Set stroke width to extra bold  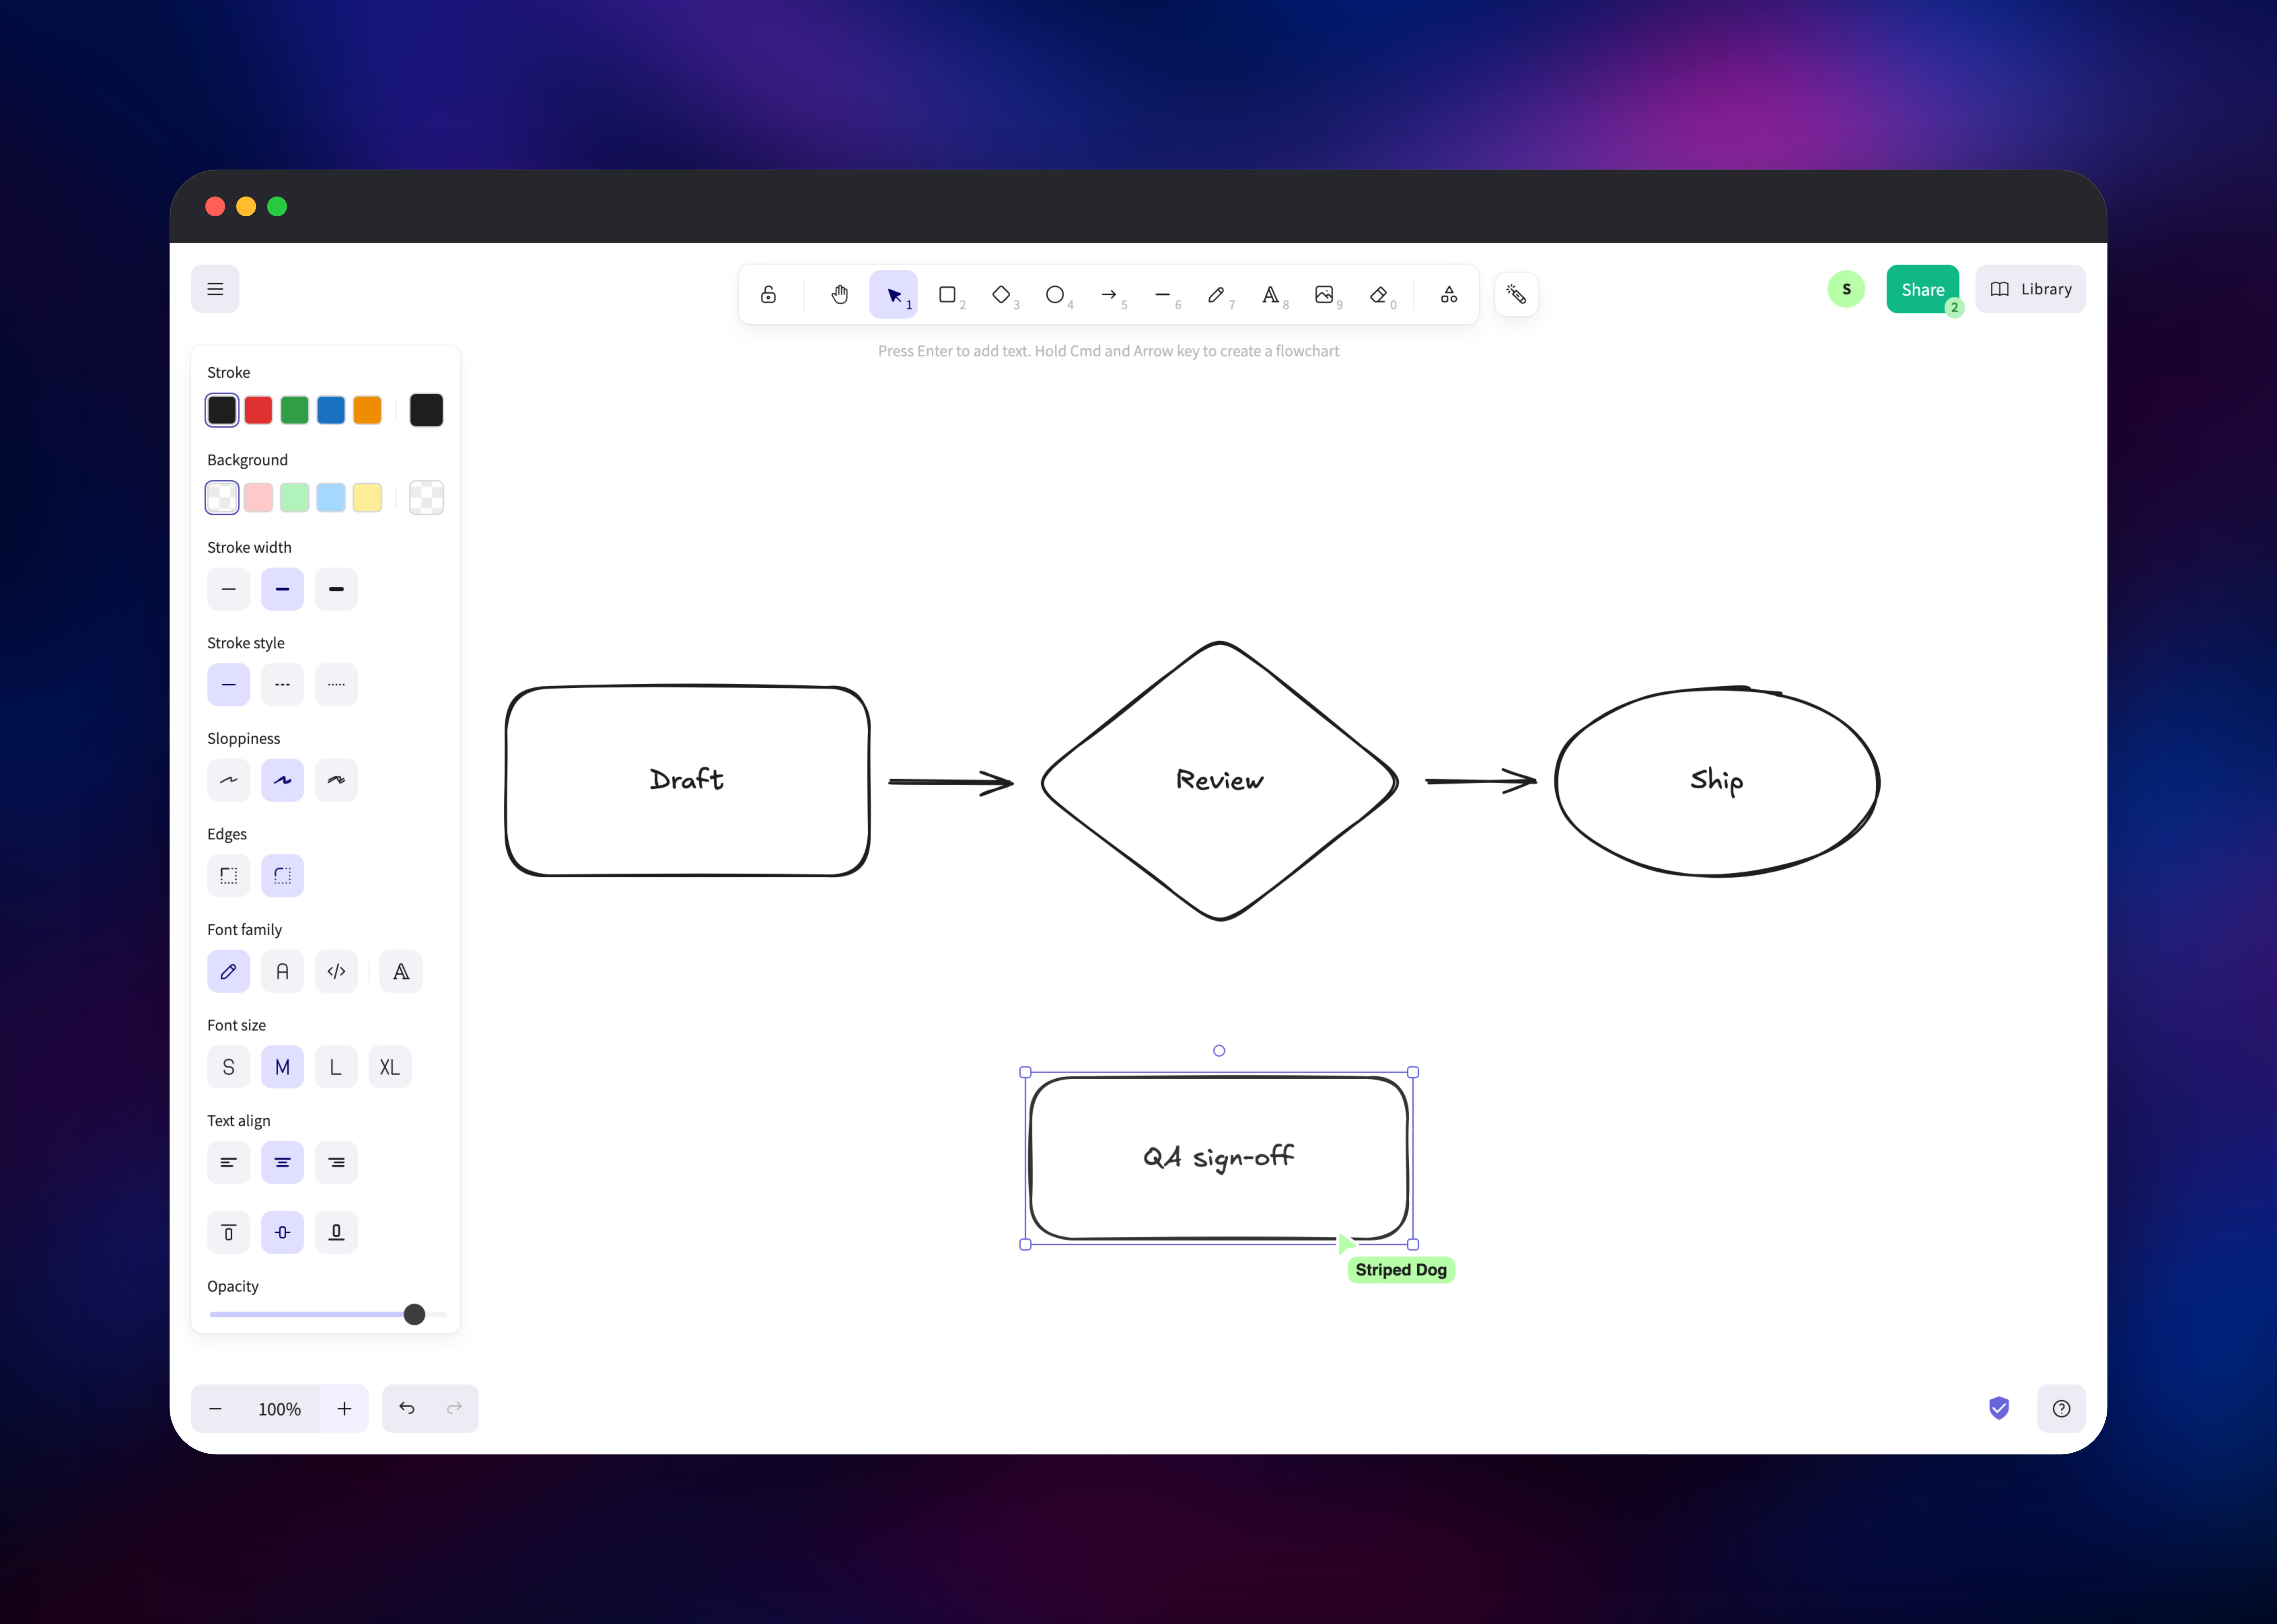[x=336, y=589]
